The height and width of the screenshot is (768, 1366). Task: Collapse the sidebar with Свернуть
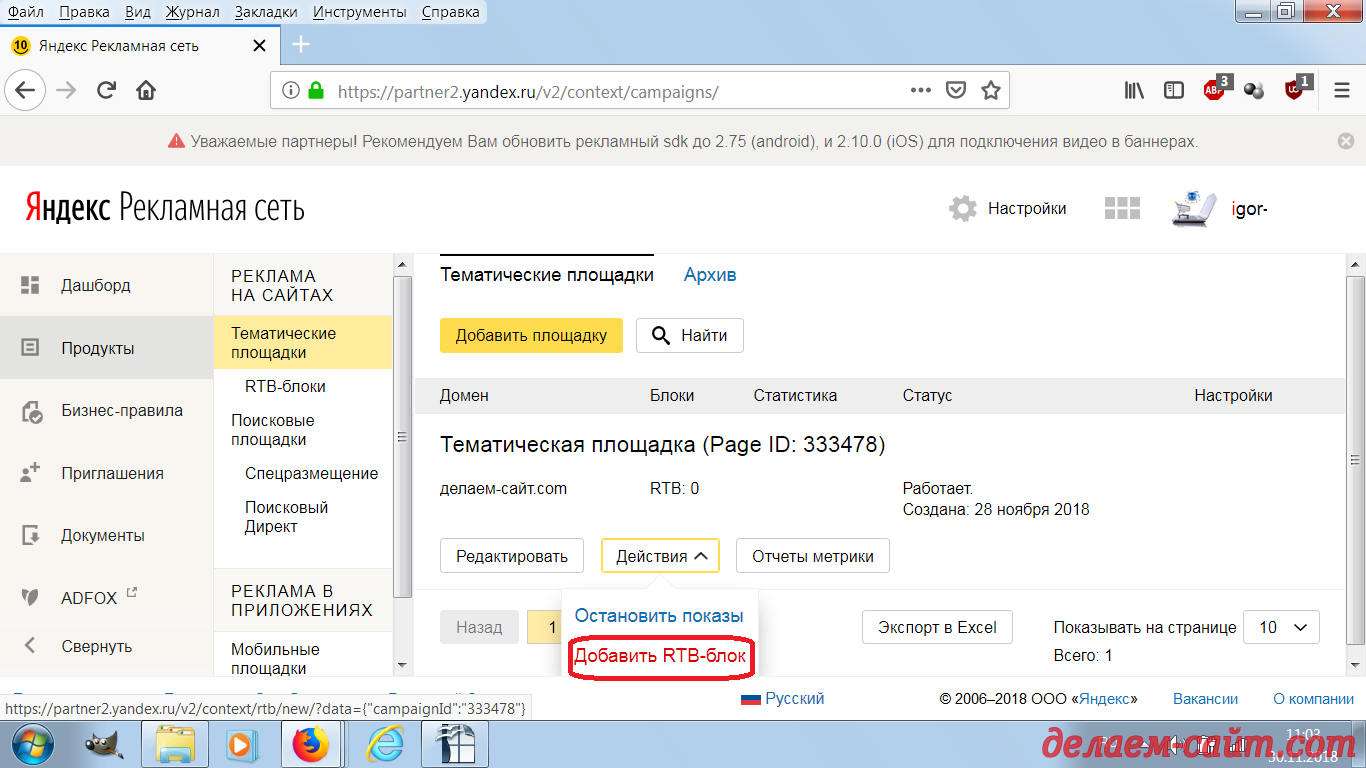[x=96, y=646]
